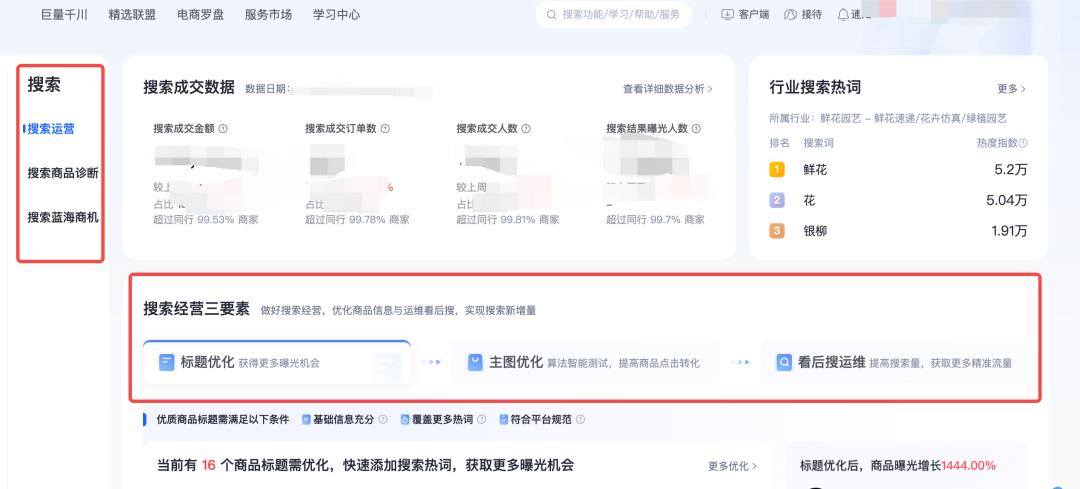Click the rank 3 badge for 银柳
Screen dimensions: 1080x489
(777, 231)
